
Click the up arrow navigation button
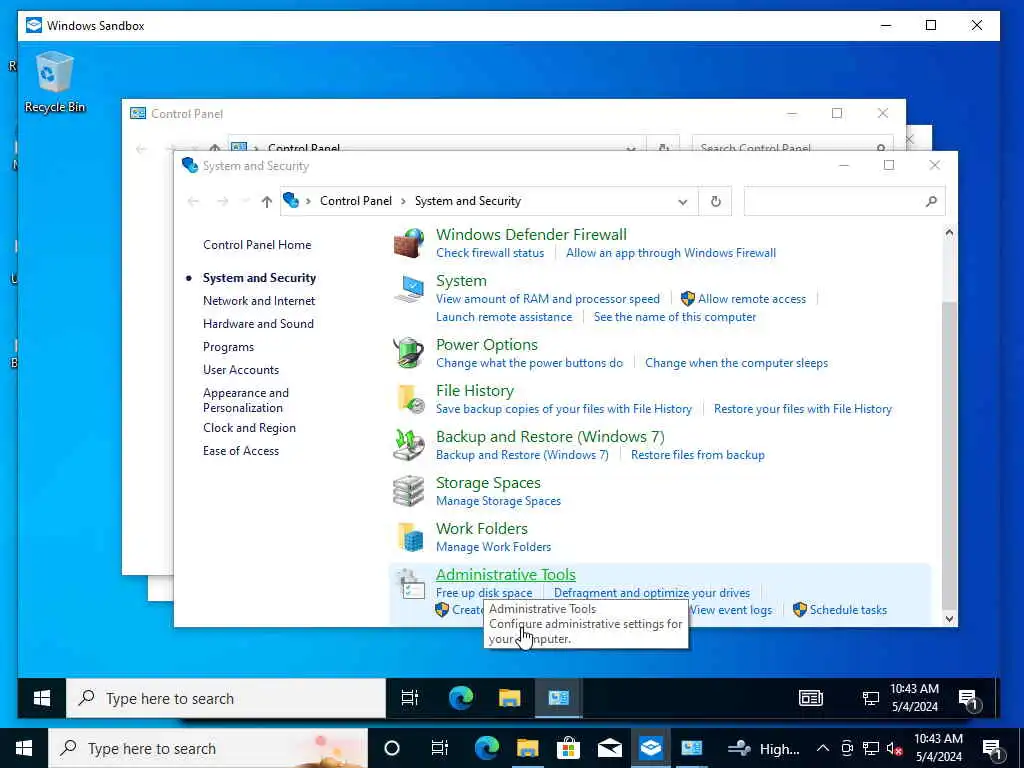(266, 202)
